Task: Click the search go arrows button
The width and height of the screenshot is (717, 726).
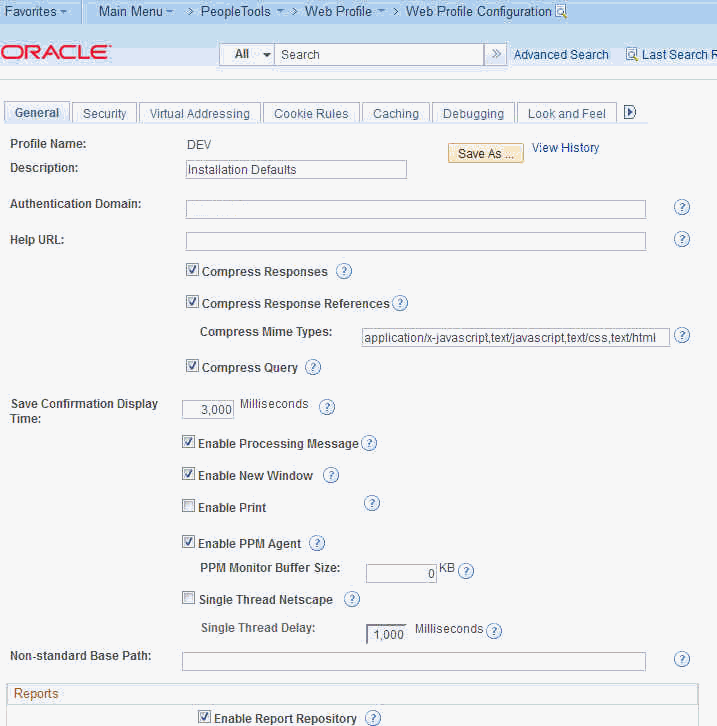Action: coord(496,54)
